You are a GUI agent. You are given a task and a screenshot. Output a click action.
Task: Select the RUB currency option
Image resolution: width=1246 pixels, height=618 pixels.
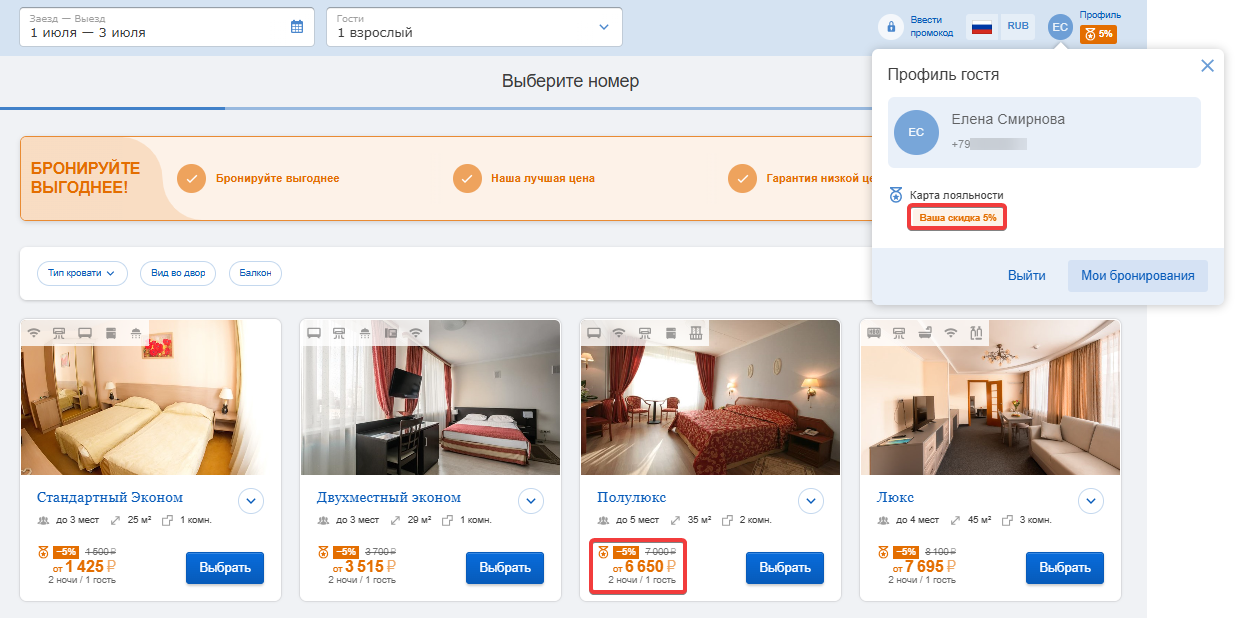[x=1018, y=27]
